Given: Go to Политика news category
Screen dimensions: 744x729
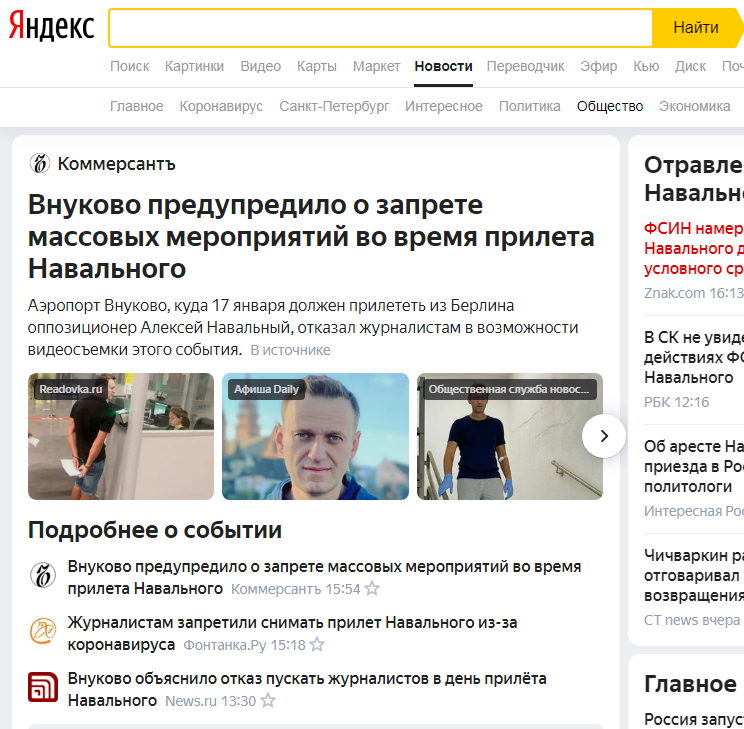Looking at the screenshot, I should click(x=530, y=106).
